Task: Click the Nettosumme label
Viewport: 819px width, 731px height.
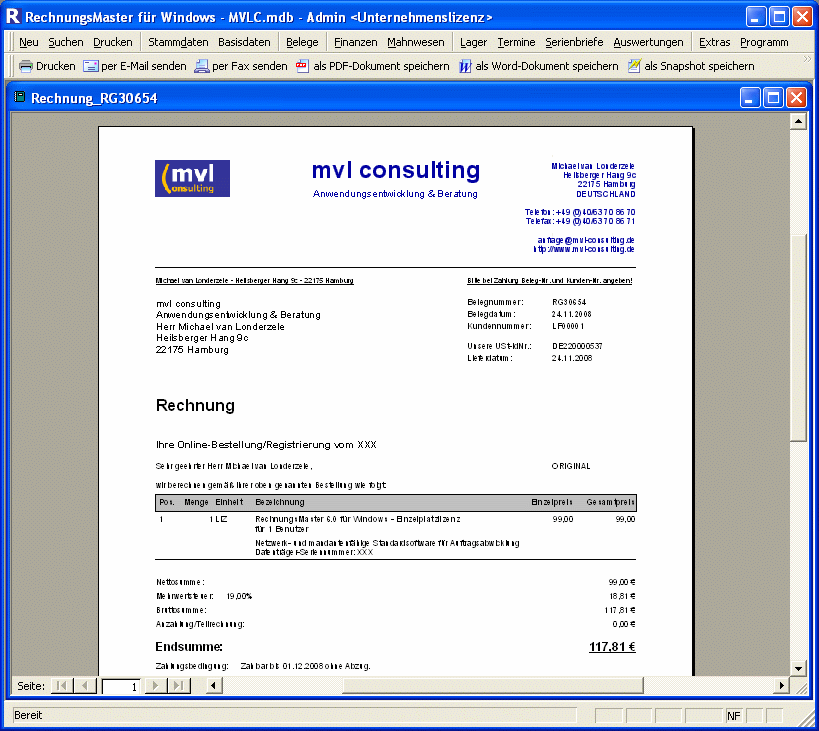Action: point(180,582)
